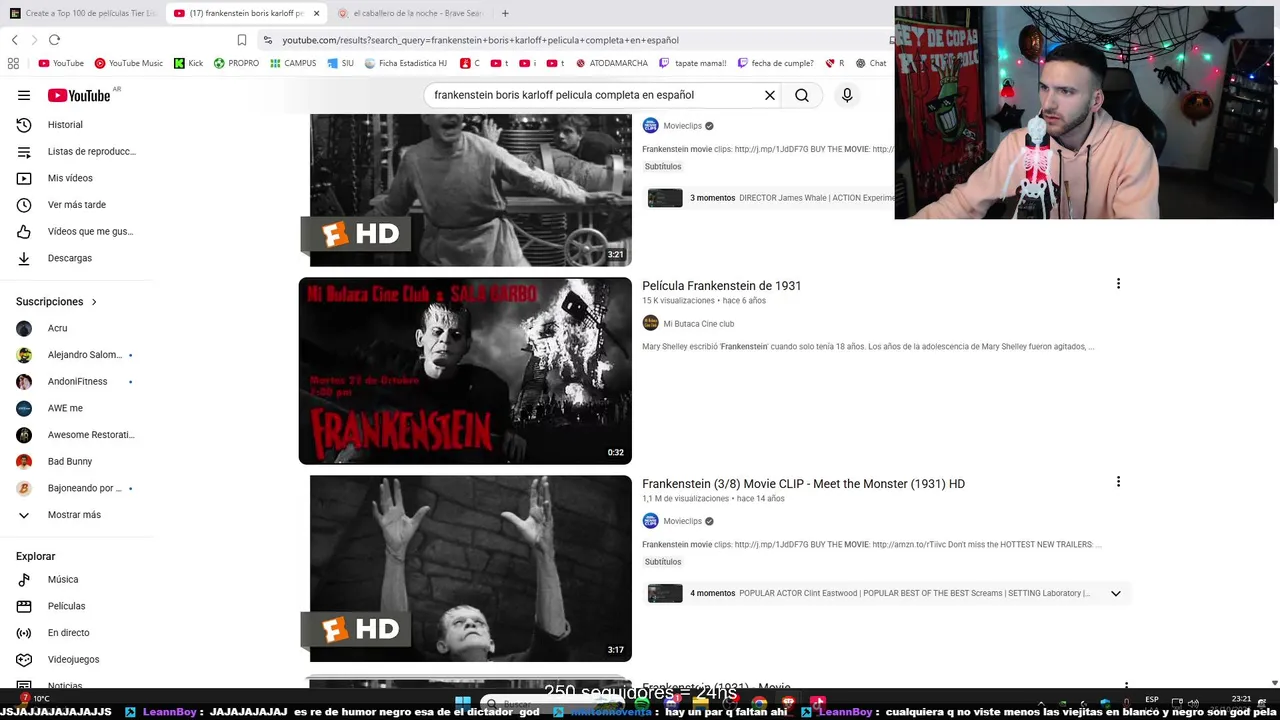This screenshot has width=1280, height=720.
Task: Click Subtítulos badge under Meet the Monster
Action: [x=663, y=562]
